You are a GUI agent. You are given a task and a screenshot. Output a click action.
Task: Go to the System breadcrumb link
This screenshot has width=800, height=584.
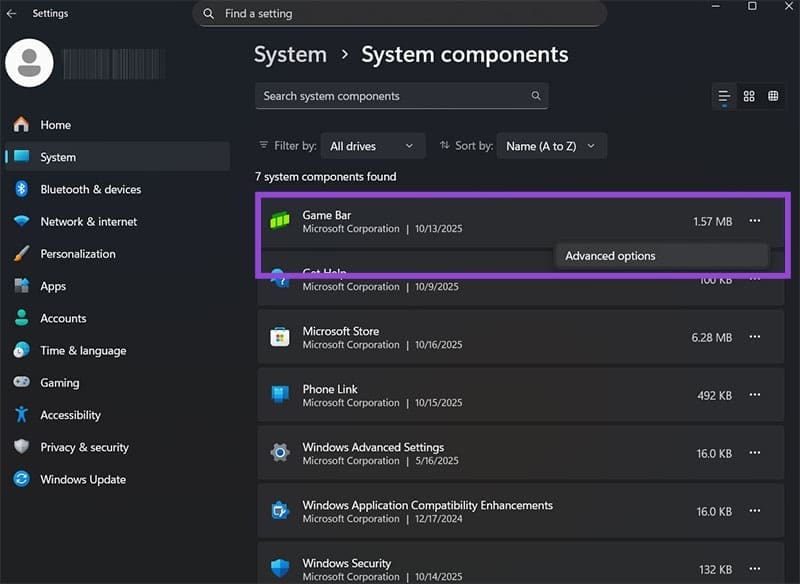(x=290, y=54)
